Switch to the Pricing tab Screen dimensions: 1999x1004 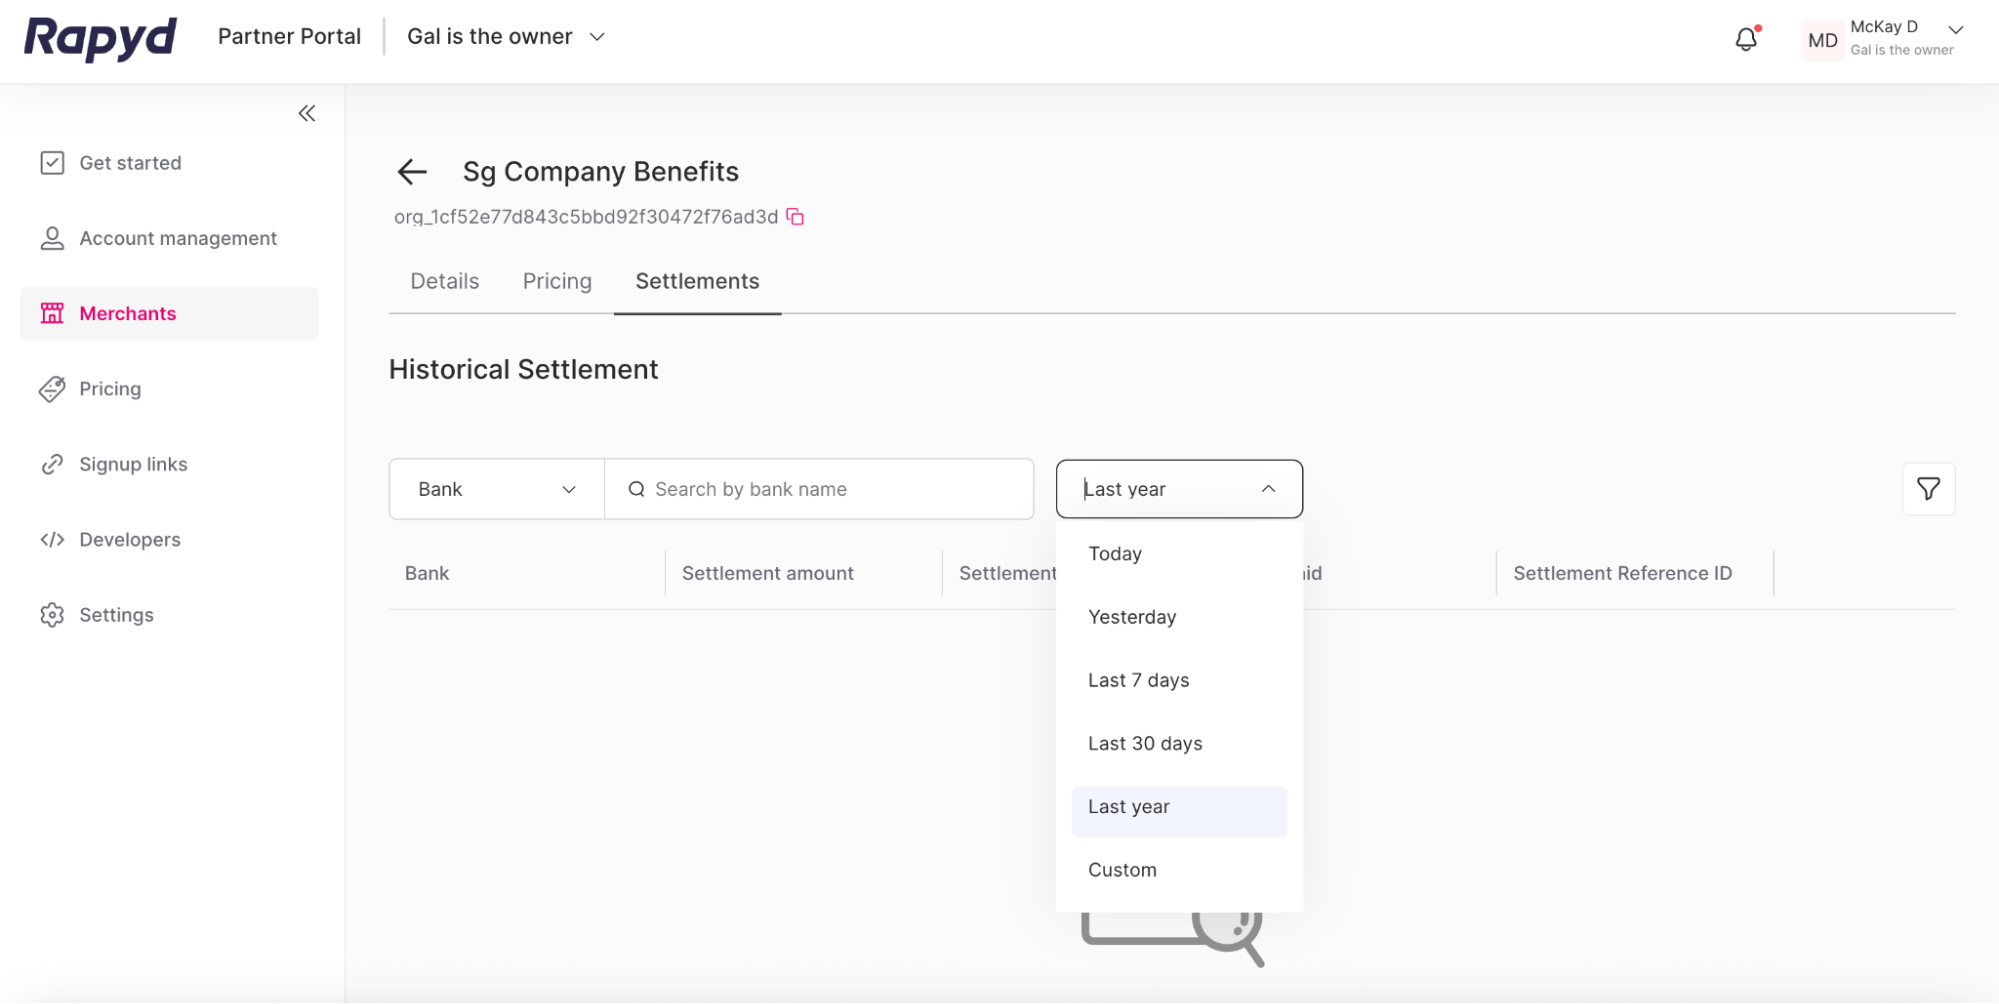click(x=556, y=281)
